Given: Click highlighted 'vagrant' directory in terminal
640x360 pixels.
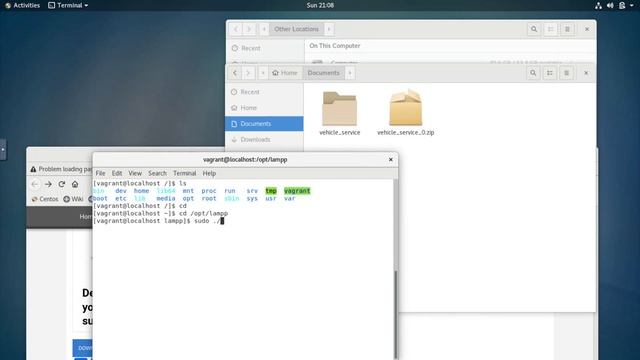Looking at the screenshot, I should [x=297, y=191].
